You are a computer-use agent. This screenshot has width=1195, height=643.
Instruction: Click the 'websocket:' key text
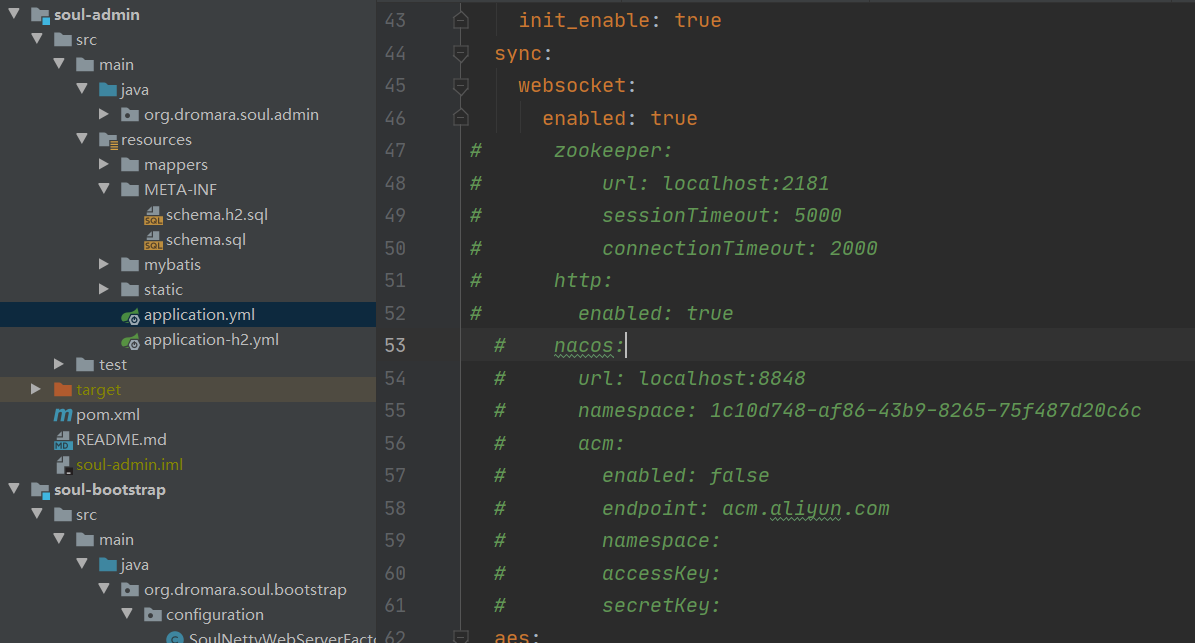click(x=577, y=85)
